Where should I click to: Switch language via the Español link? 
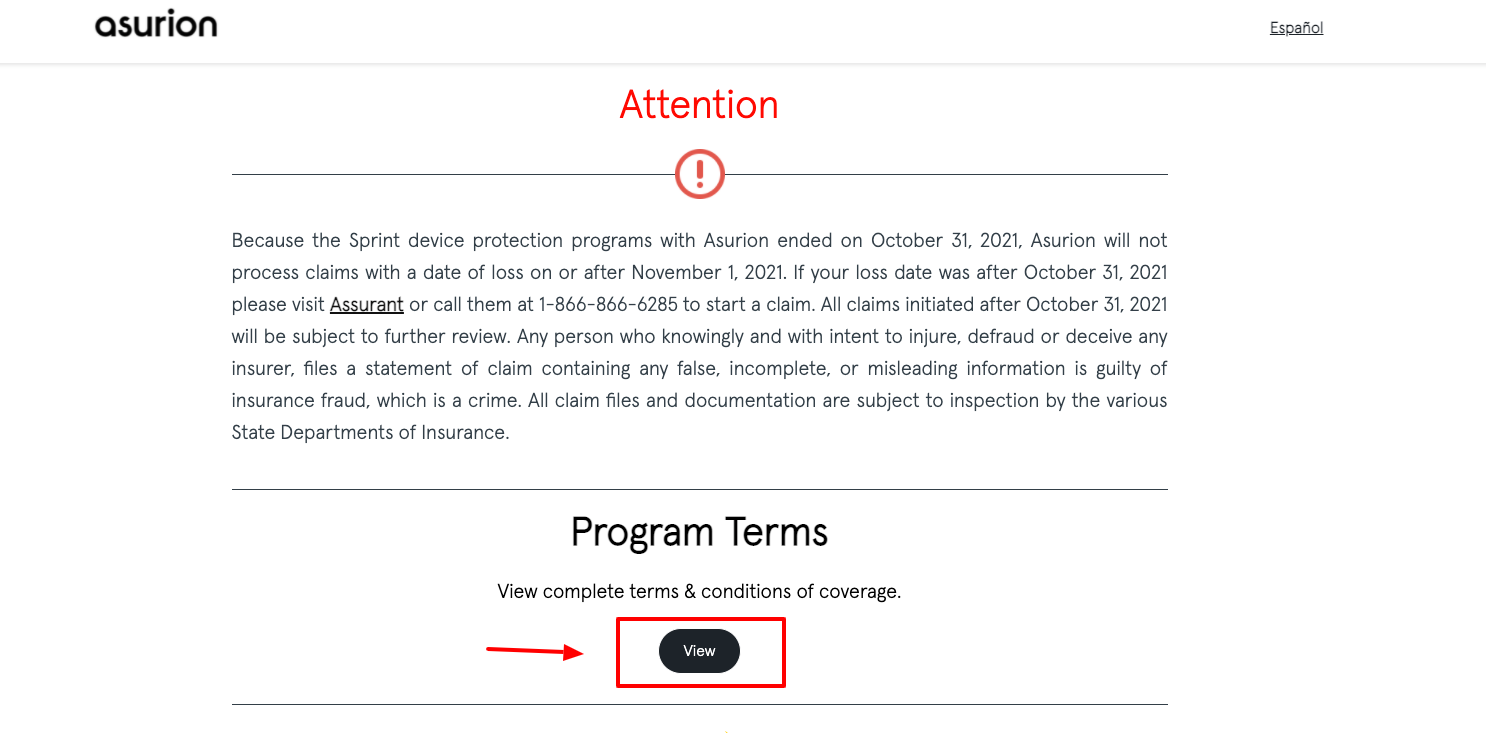(1296, 28)
